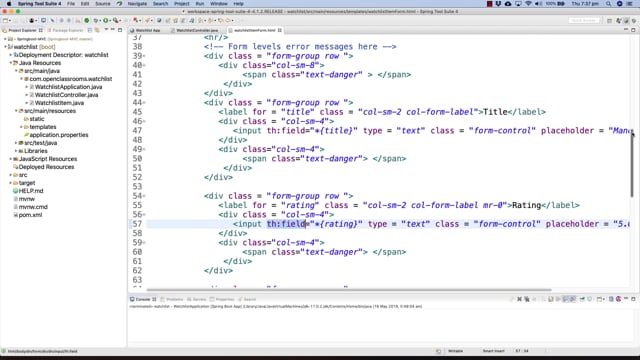Click the monitor icon in the main toolbar
The width and height of the screenshot is (640, 360).
click(44, 20)
